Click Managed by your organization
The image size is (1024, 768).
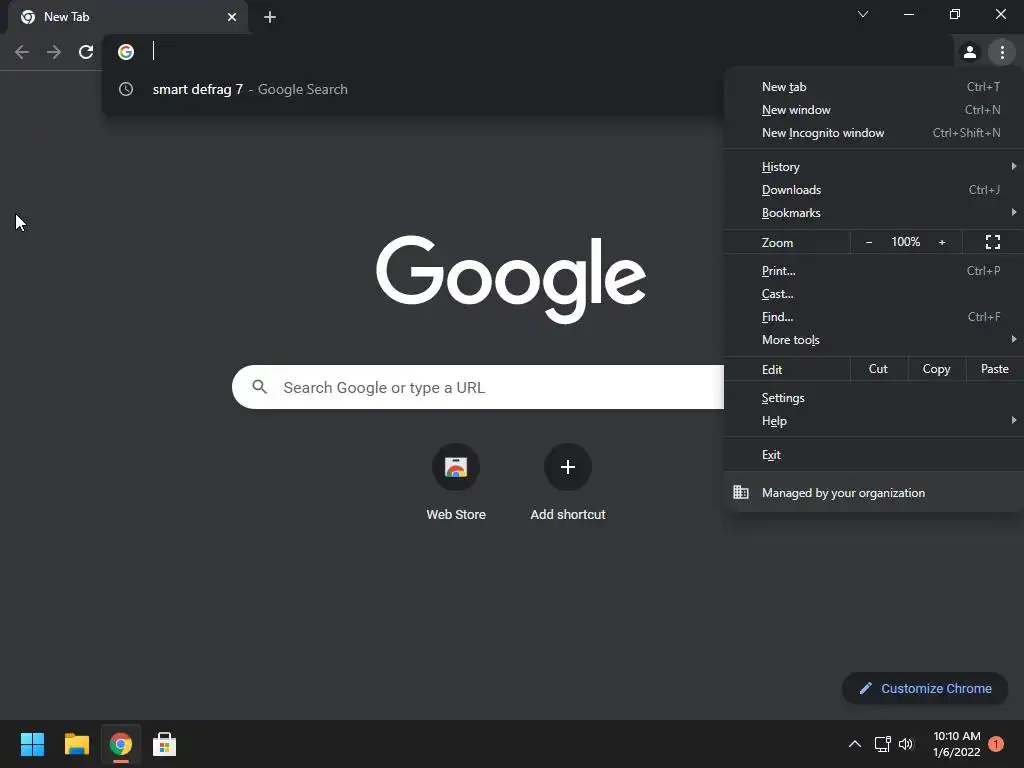(x=874, y=492)
